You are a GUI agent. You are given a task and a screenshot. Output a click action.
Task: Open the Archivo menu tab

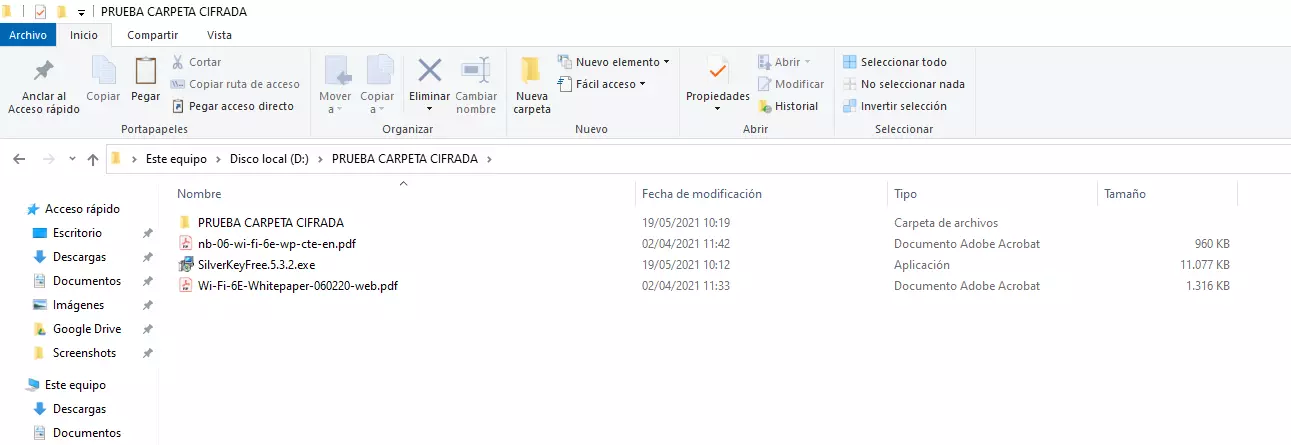[28, 35]
